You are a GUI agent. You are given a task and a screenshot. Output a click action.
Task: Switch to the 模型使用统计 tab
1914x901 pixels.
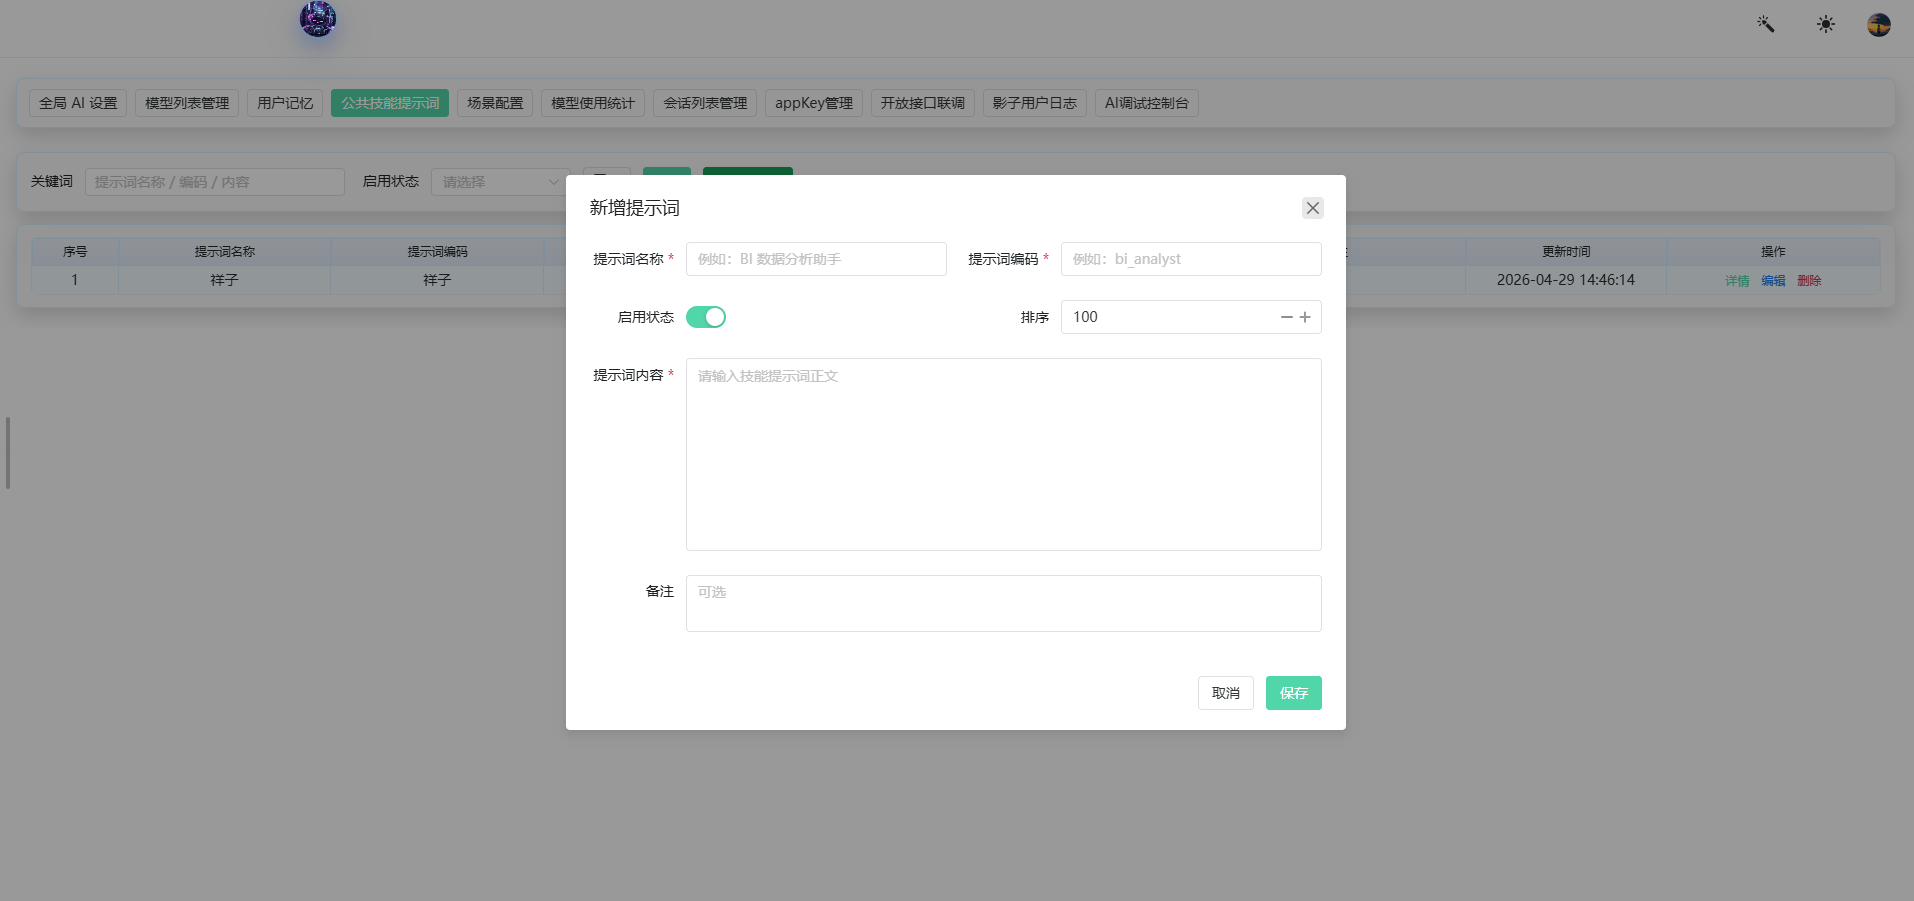coord(593,103)
